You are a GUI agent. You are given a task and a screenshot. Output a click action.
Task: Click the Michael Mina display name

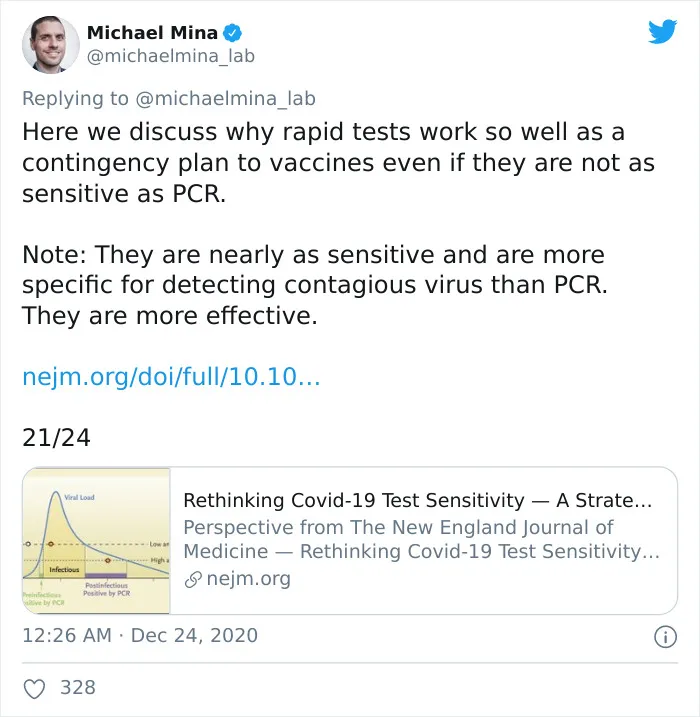click(x=152, y=33)
